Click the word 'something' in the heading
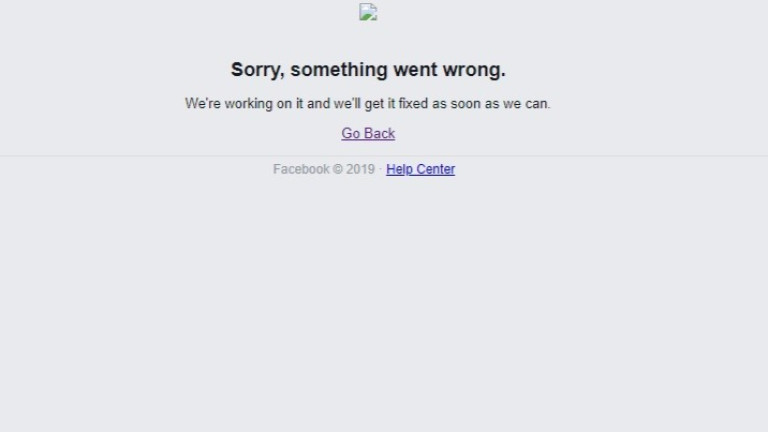Image resolution: width=768 pixels, height=432 pixels. coord(339,70)
